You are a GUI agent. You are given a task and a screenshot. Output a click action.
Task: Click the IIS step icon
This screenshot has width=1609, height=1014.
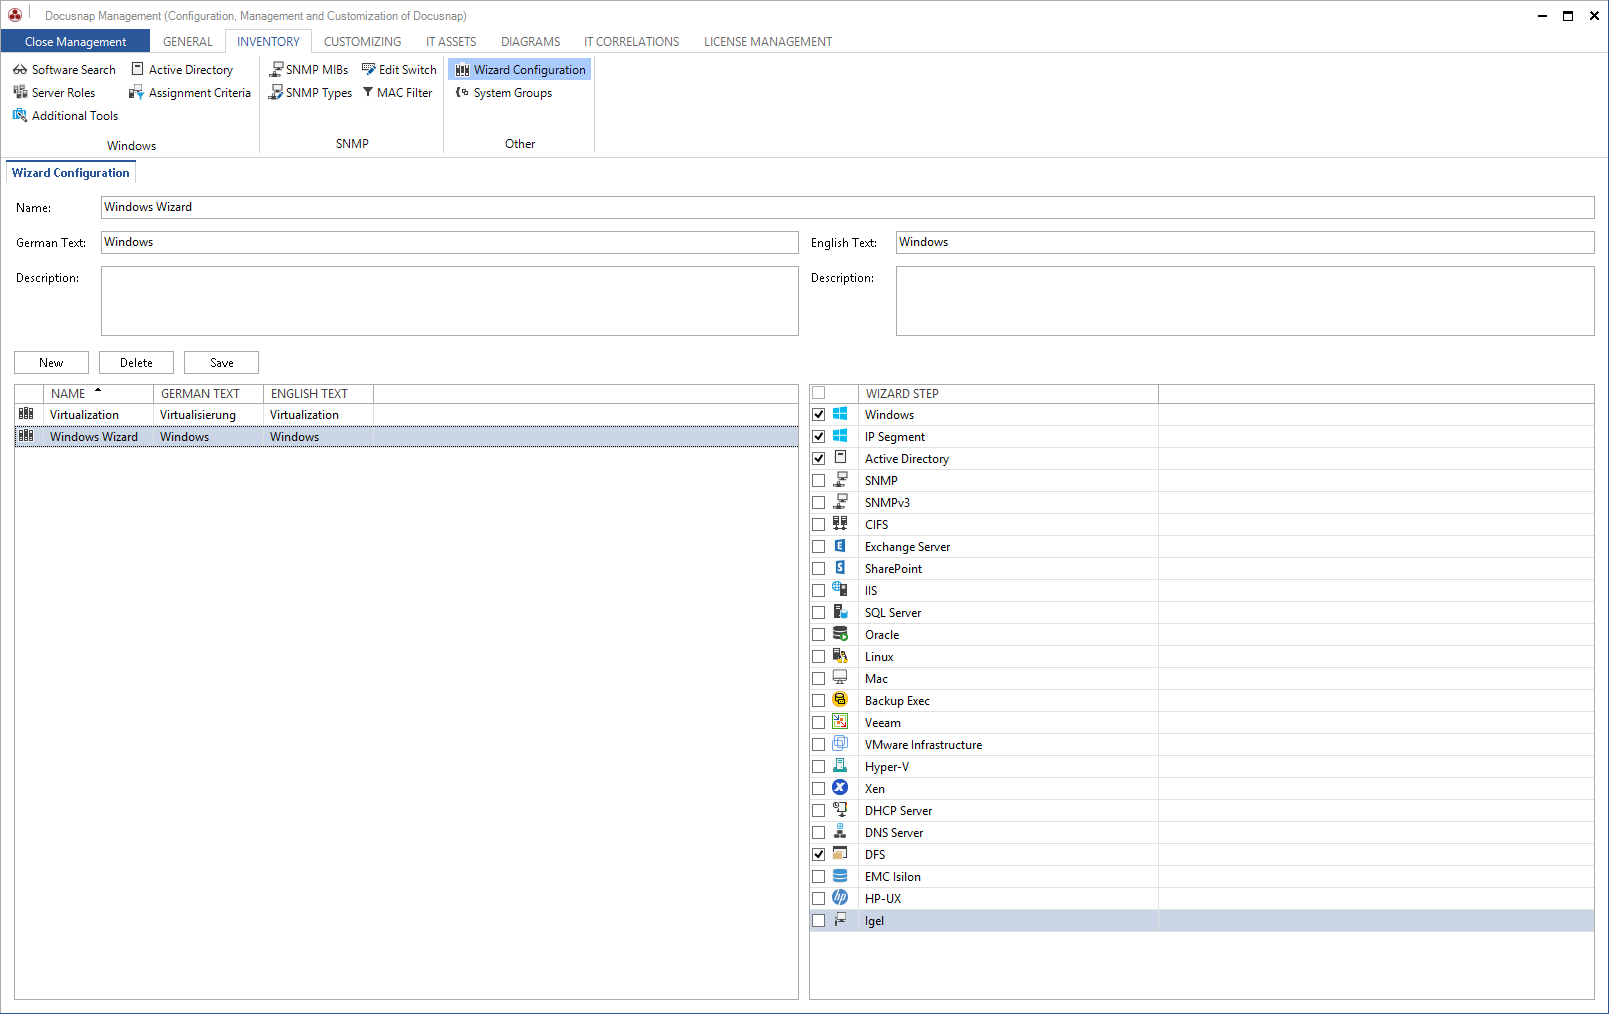point(840,590)
